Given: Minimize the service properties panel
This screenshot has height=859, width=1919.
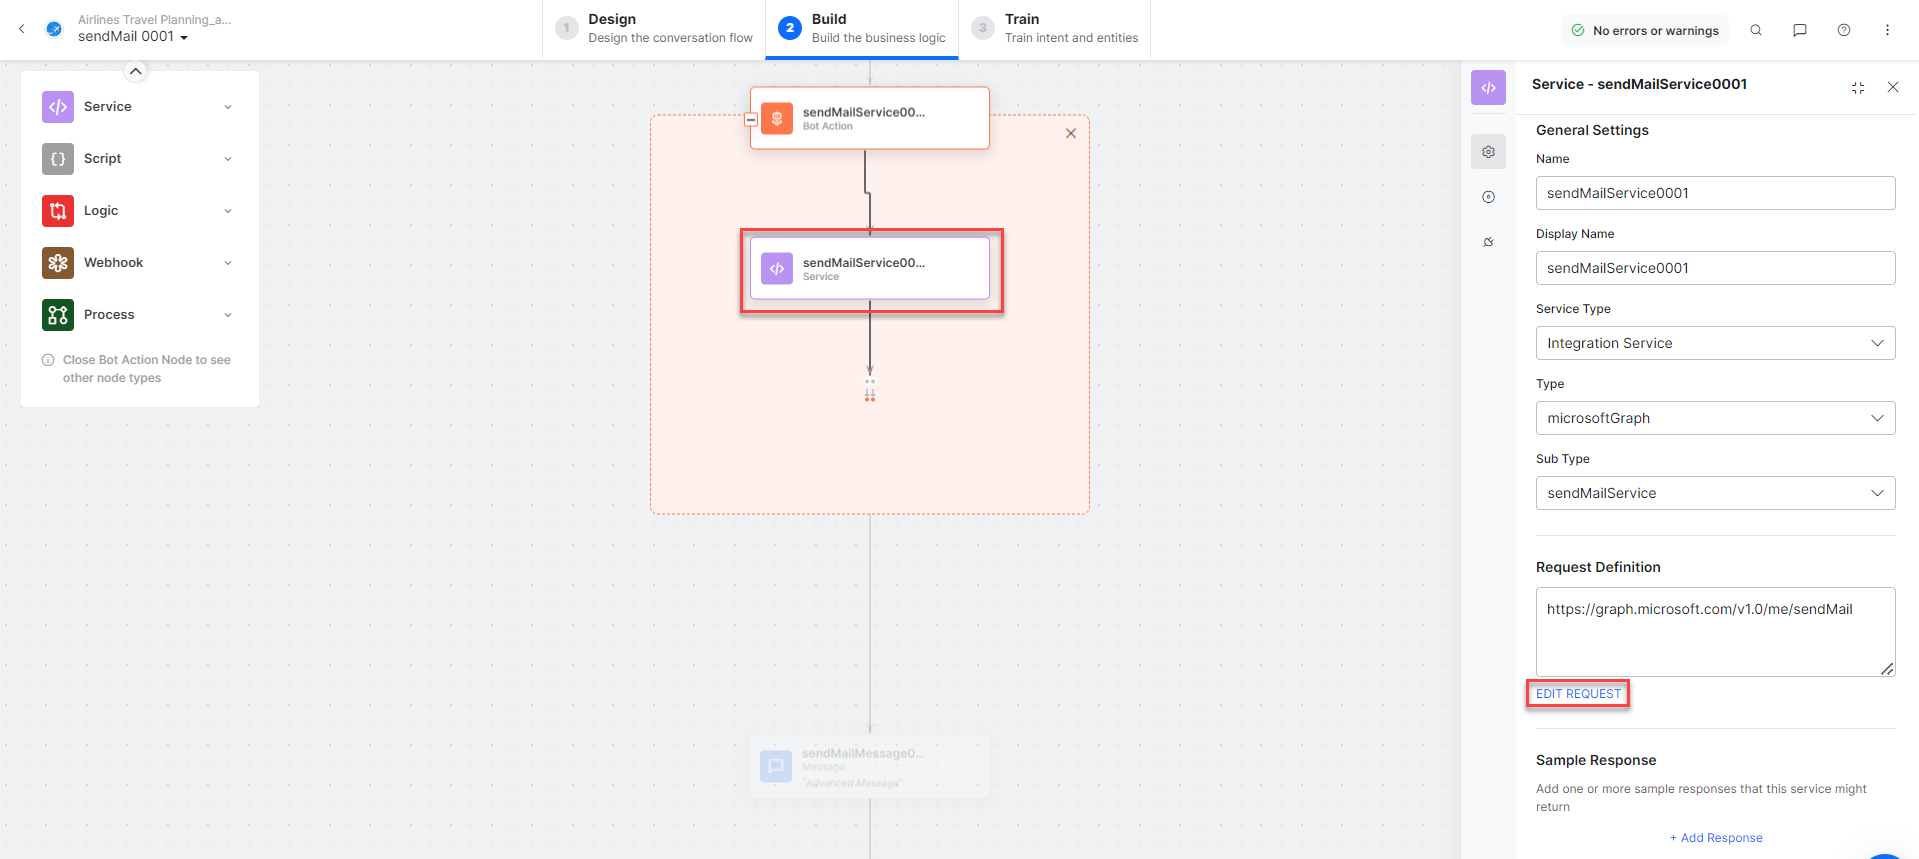Looking at the screenshot, I should (x=1858, y=88).
